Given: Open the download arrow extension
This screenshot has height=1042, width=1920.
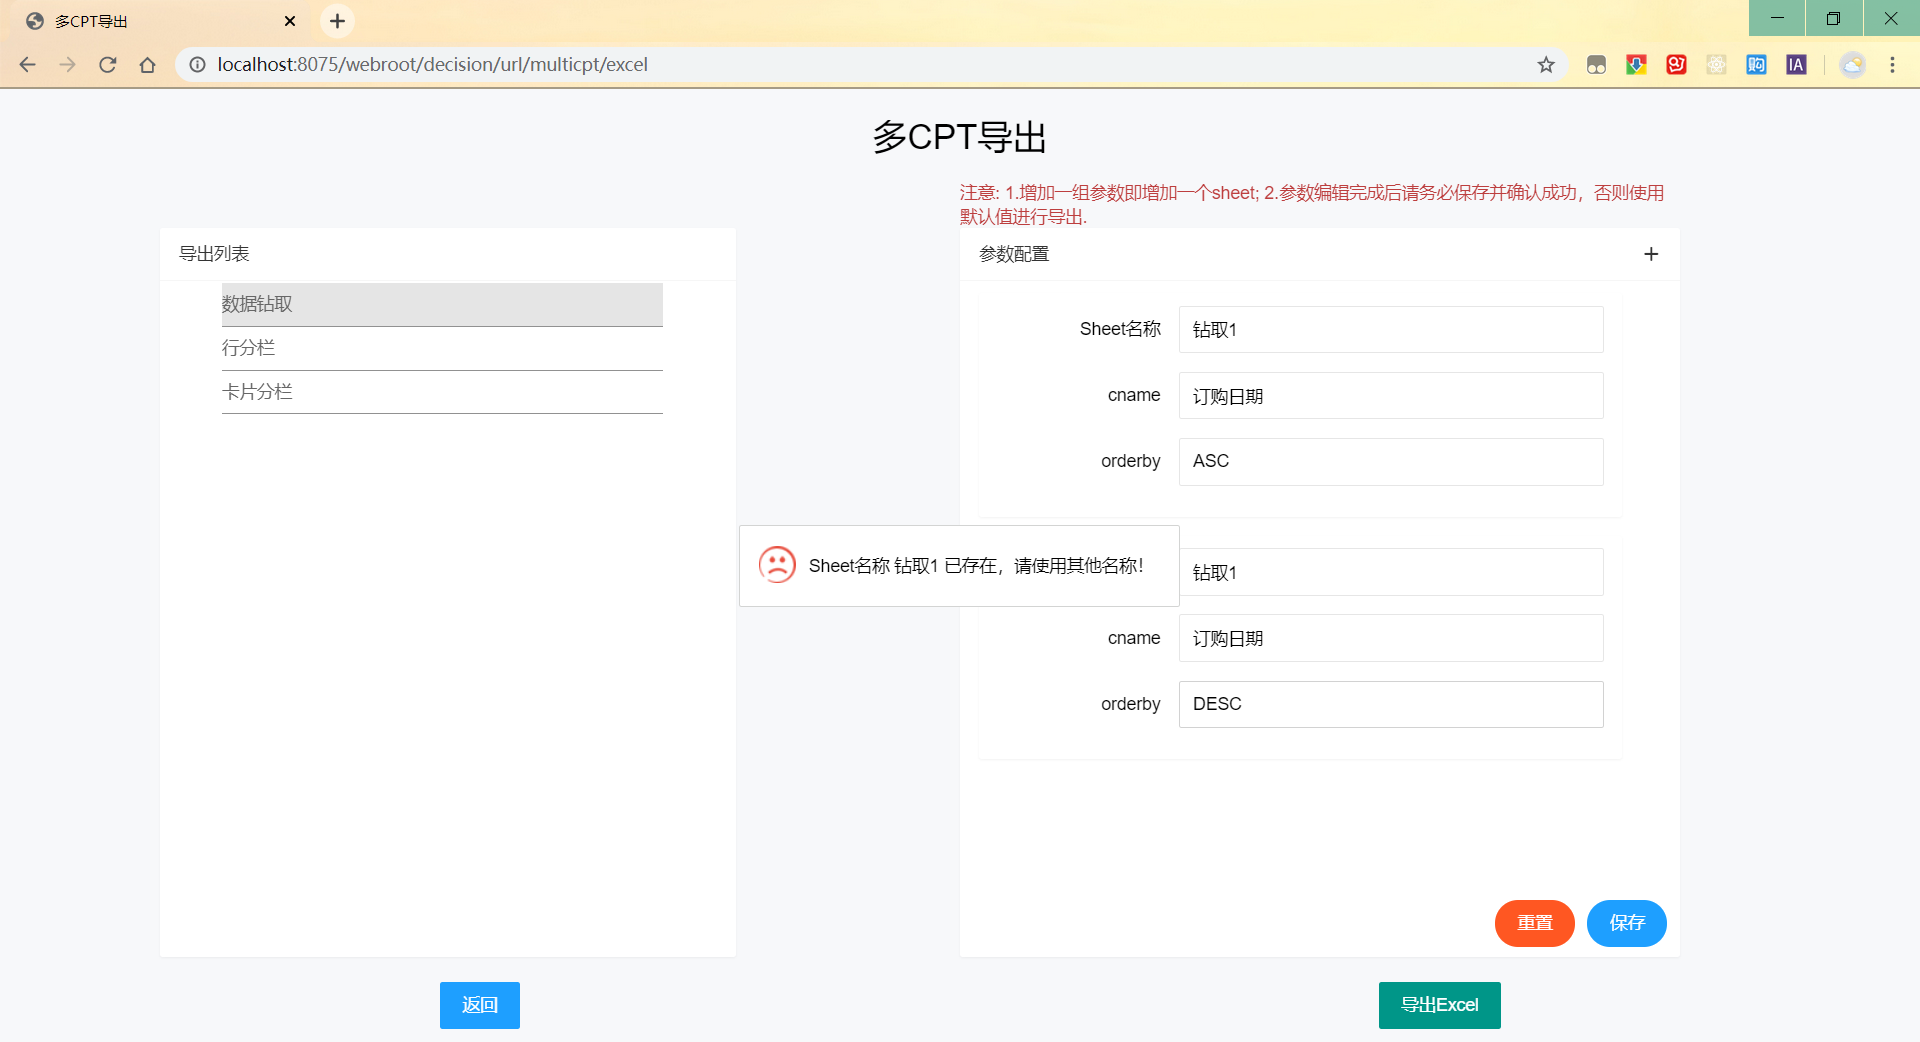Looking at the screenshot, I should click(x=1636, y=65).
